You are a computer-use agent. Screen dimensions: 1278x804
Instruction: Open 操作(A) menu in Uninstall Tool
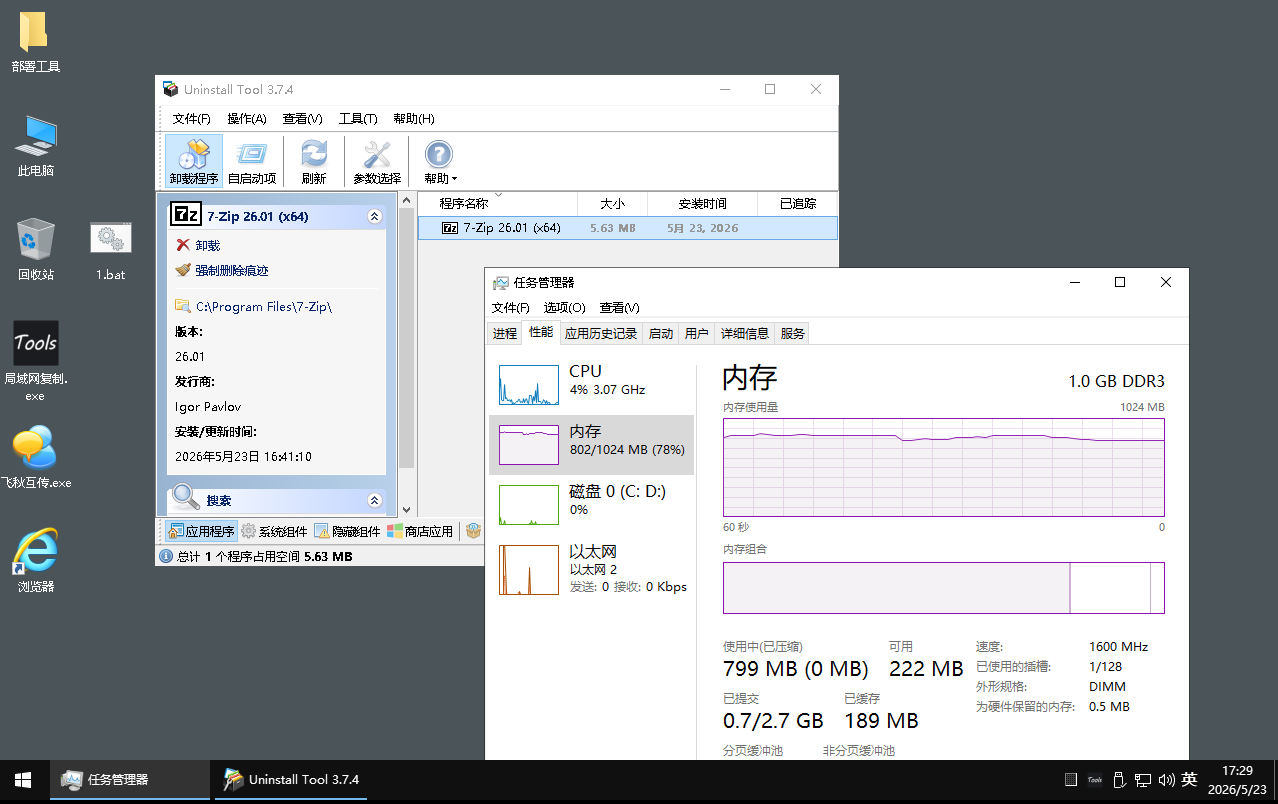[246, 118]
